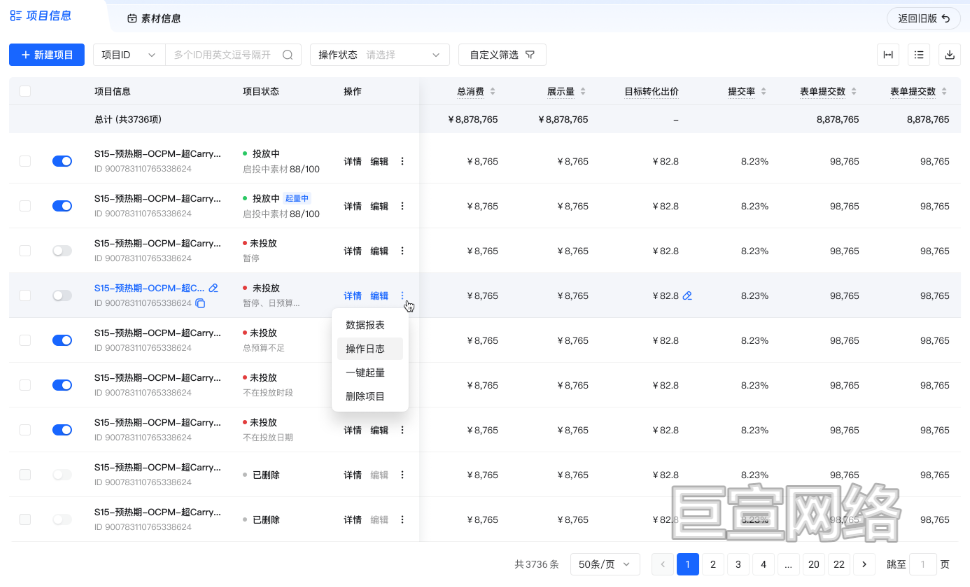This screenshot has width=970, height=587.
Task: Sort by 展示量 column arrows
Action: [583, 92]
